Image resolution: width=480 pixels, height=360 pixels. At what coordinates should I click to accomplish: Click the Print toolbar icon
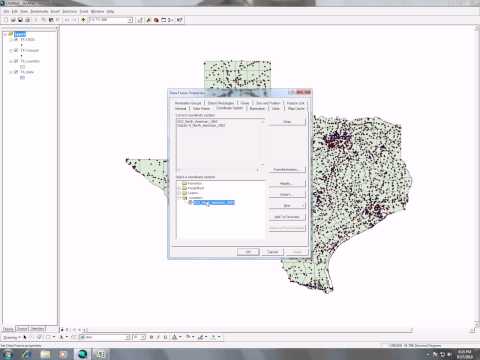[x=28, y=20]
